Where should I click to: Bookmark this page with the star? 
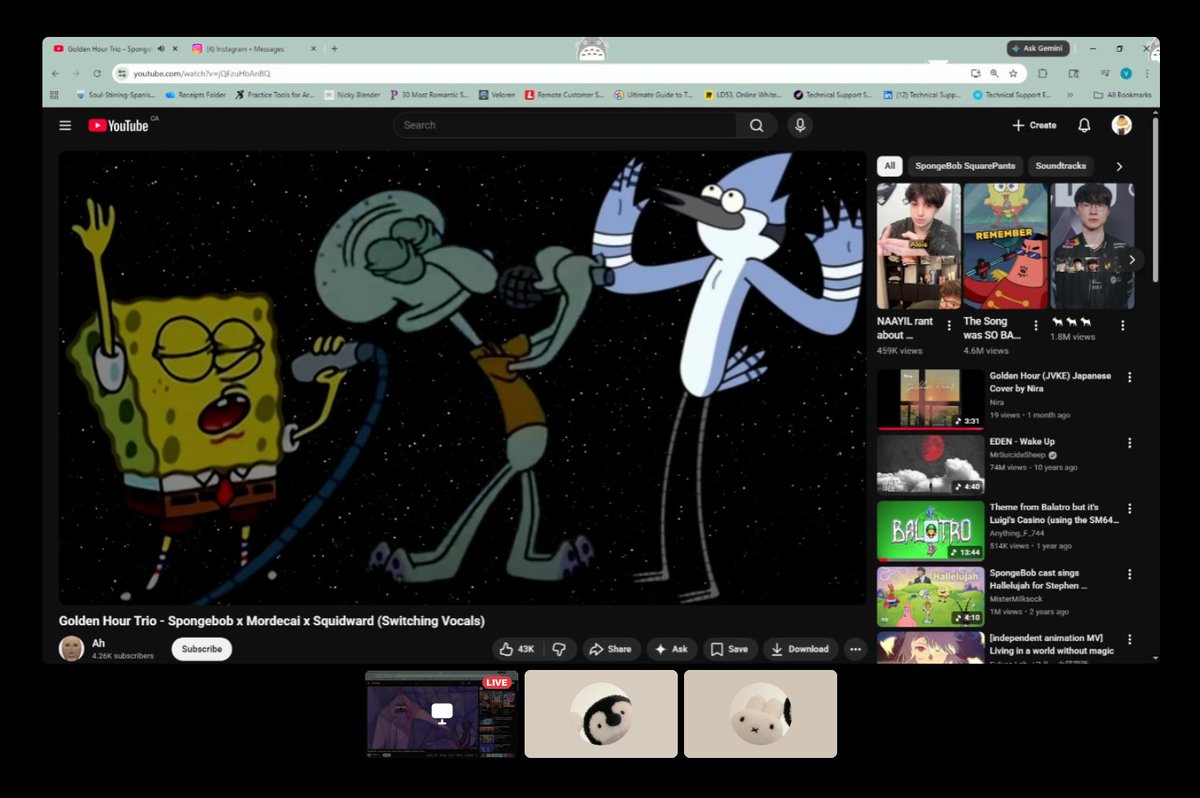1013,73
